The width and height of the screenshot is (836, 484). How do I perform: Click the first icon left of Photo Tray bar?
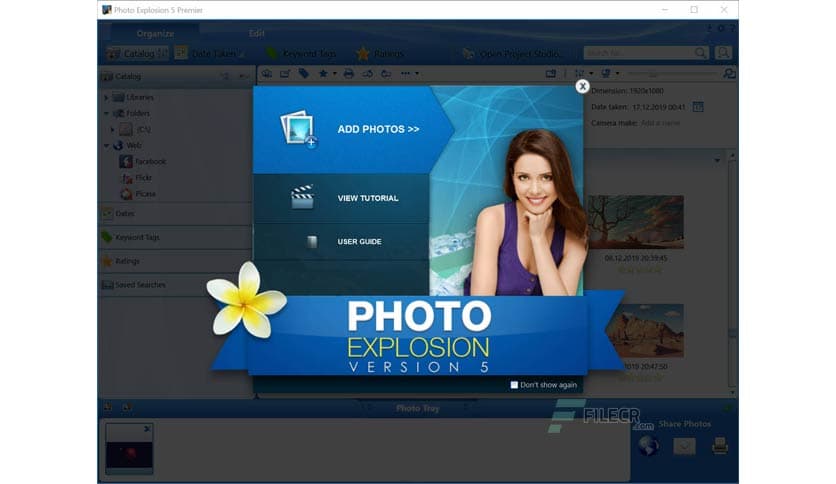click(108, 408)
